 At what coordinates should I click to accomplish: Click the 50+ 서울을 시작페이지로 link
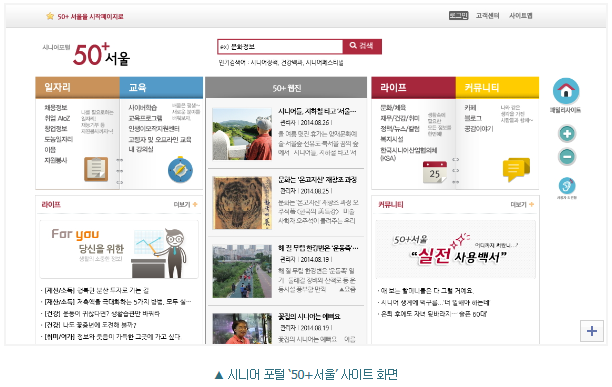pyautogui.click(x=91, y=16)
